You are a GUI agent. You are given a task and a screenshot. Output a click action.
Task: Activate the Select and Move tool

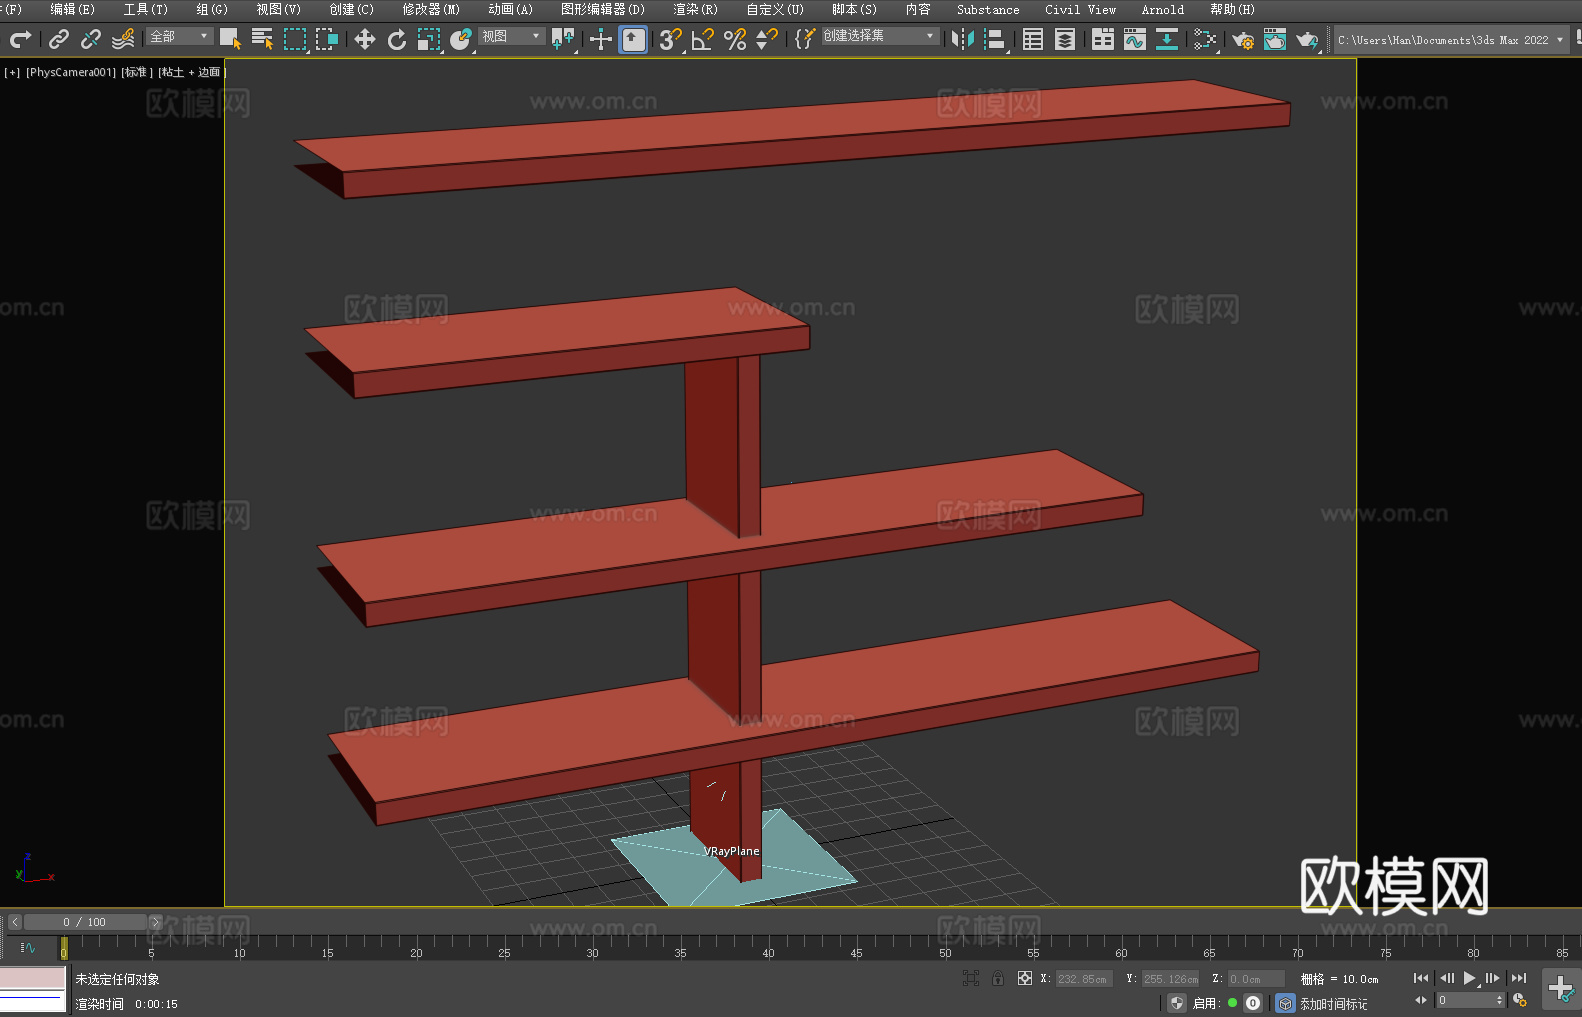364,39
